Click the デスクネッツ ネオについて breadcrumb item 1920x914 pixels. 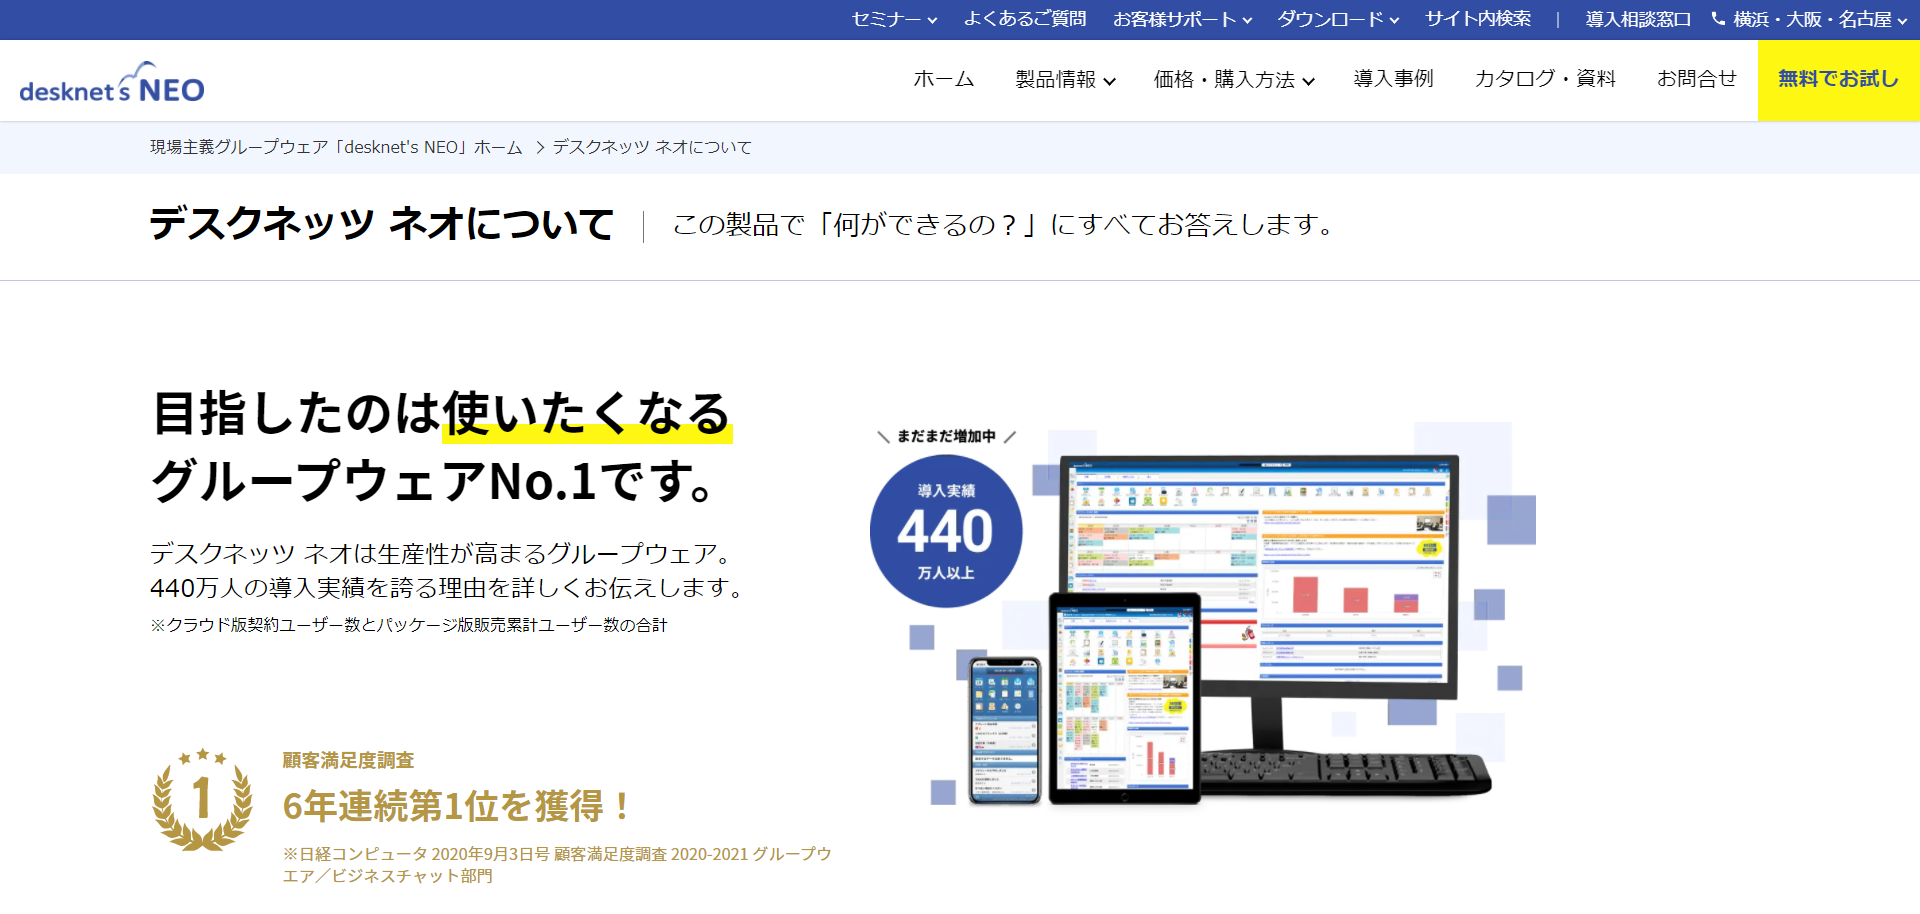[x=652, y=147]
